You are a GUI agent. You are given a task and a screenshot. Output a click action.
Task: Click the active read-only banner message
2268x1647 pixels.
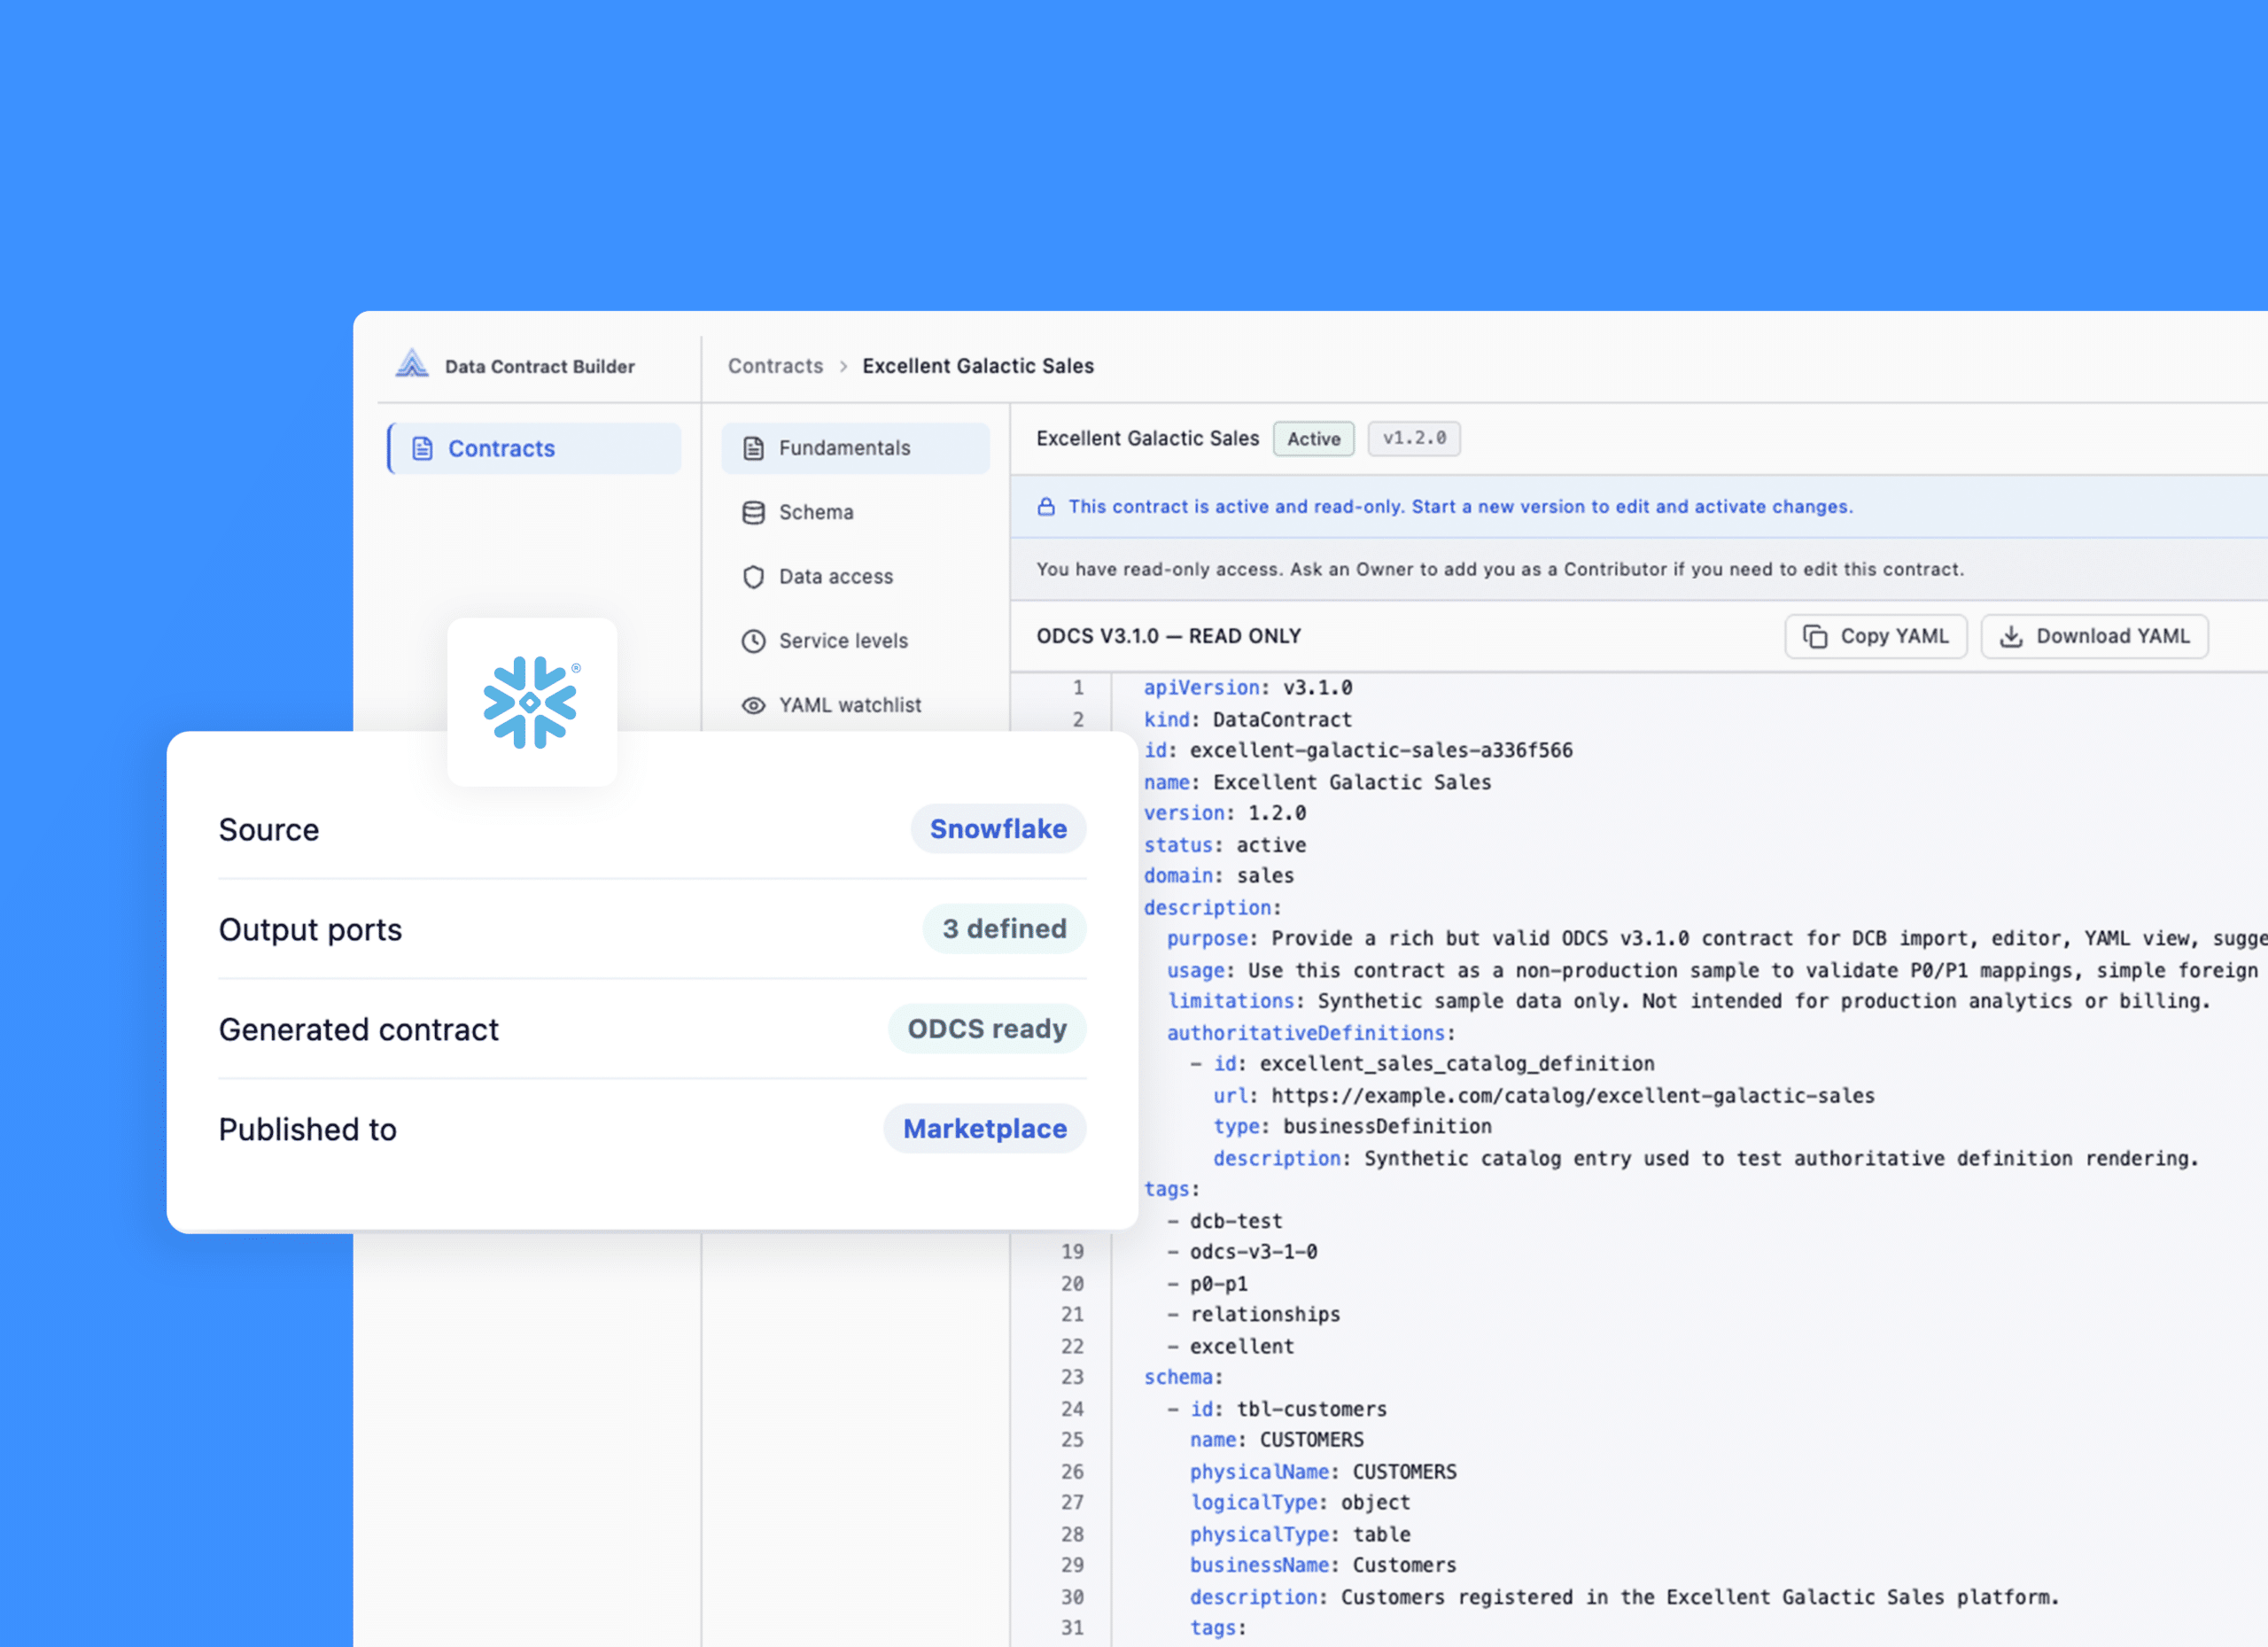[x=1461, y=507]
